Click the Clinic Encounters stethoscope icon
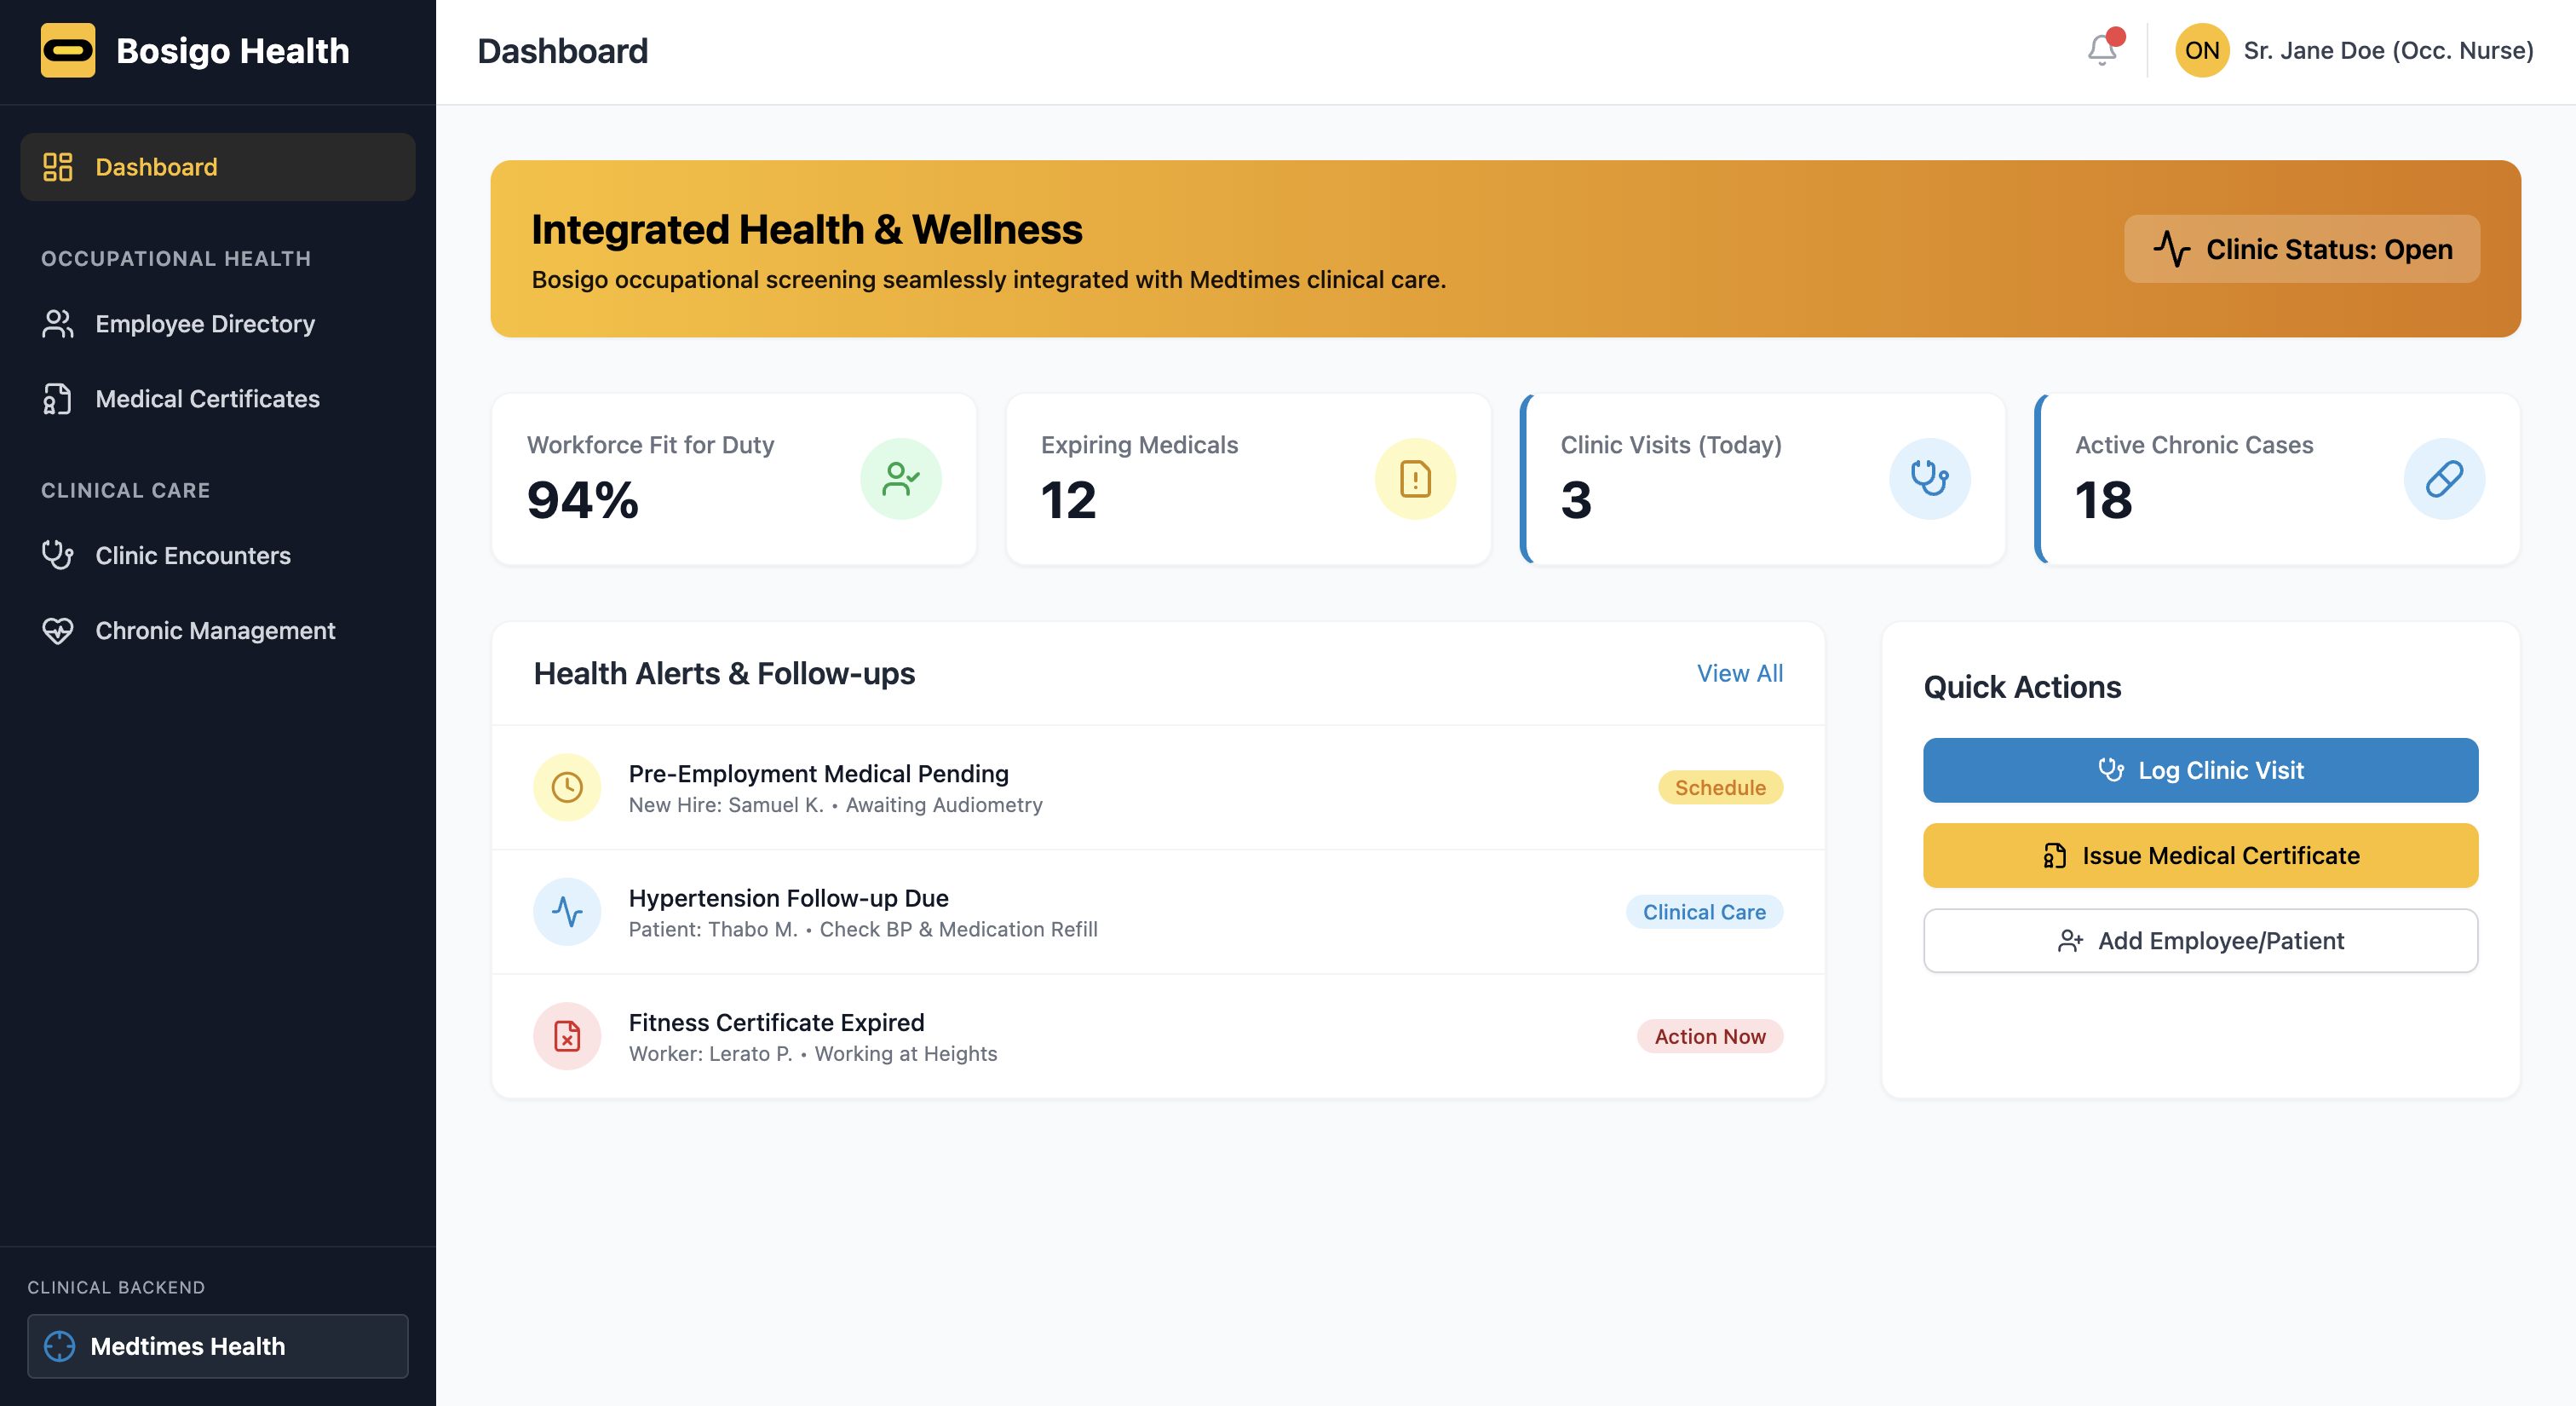 (x=58, y=555)
